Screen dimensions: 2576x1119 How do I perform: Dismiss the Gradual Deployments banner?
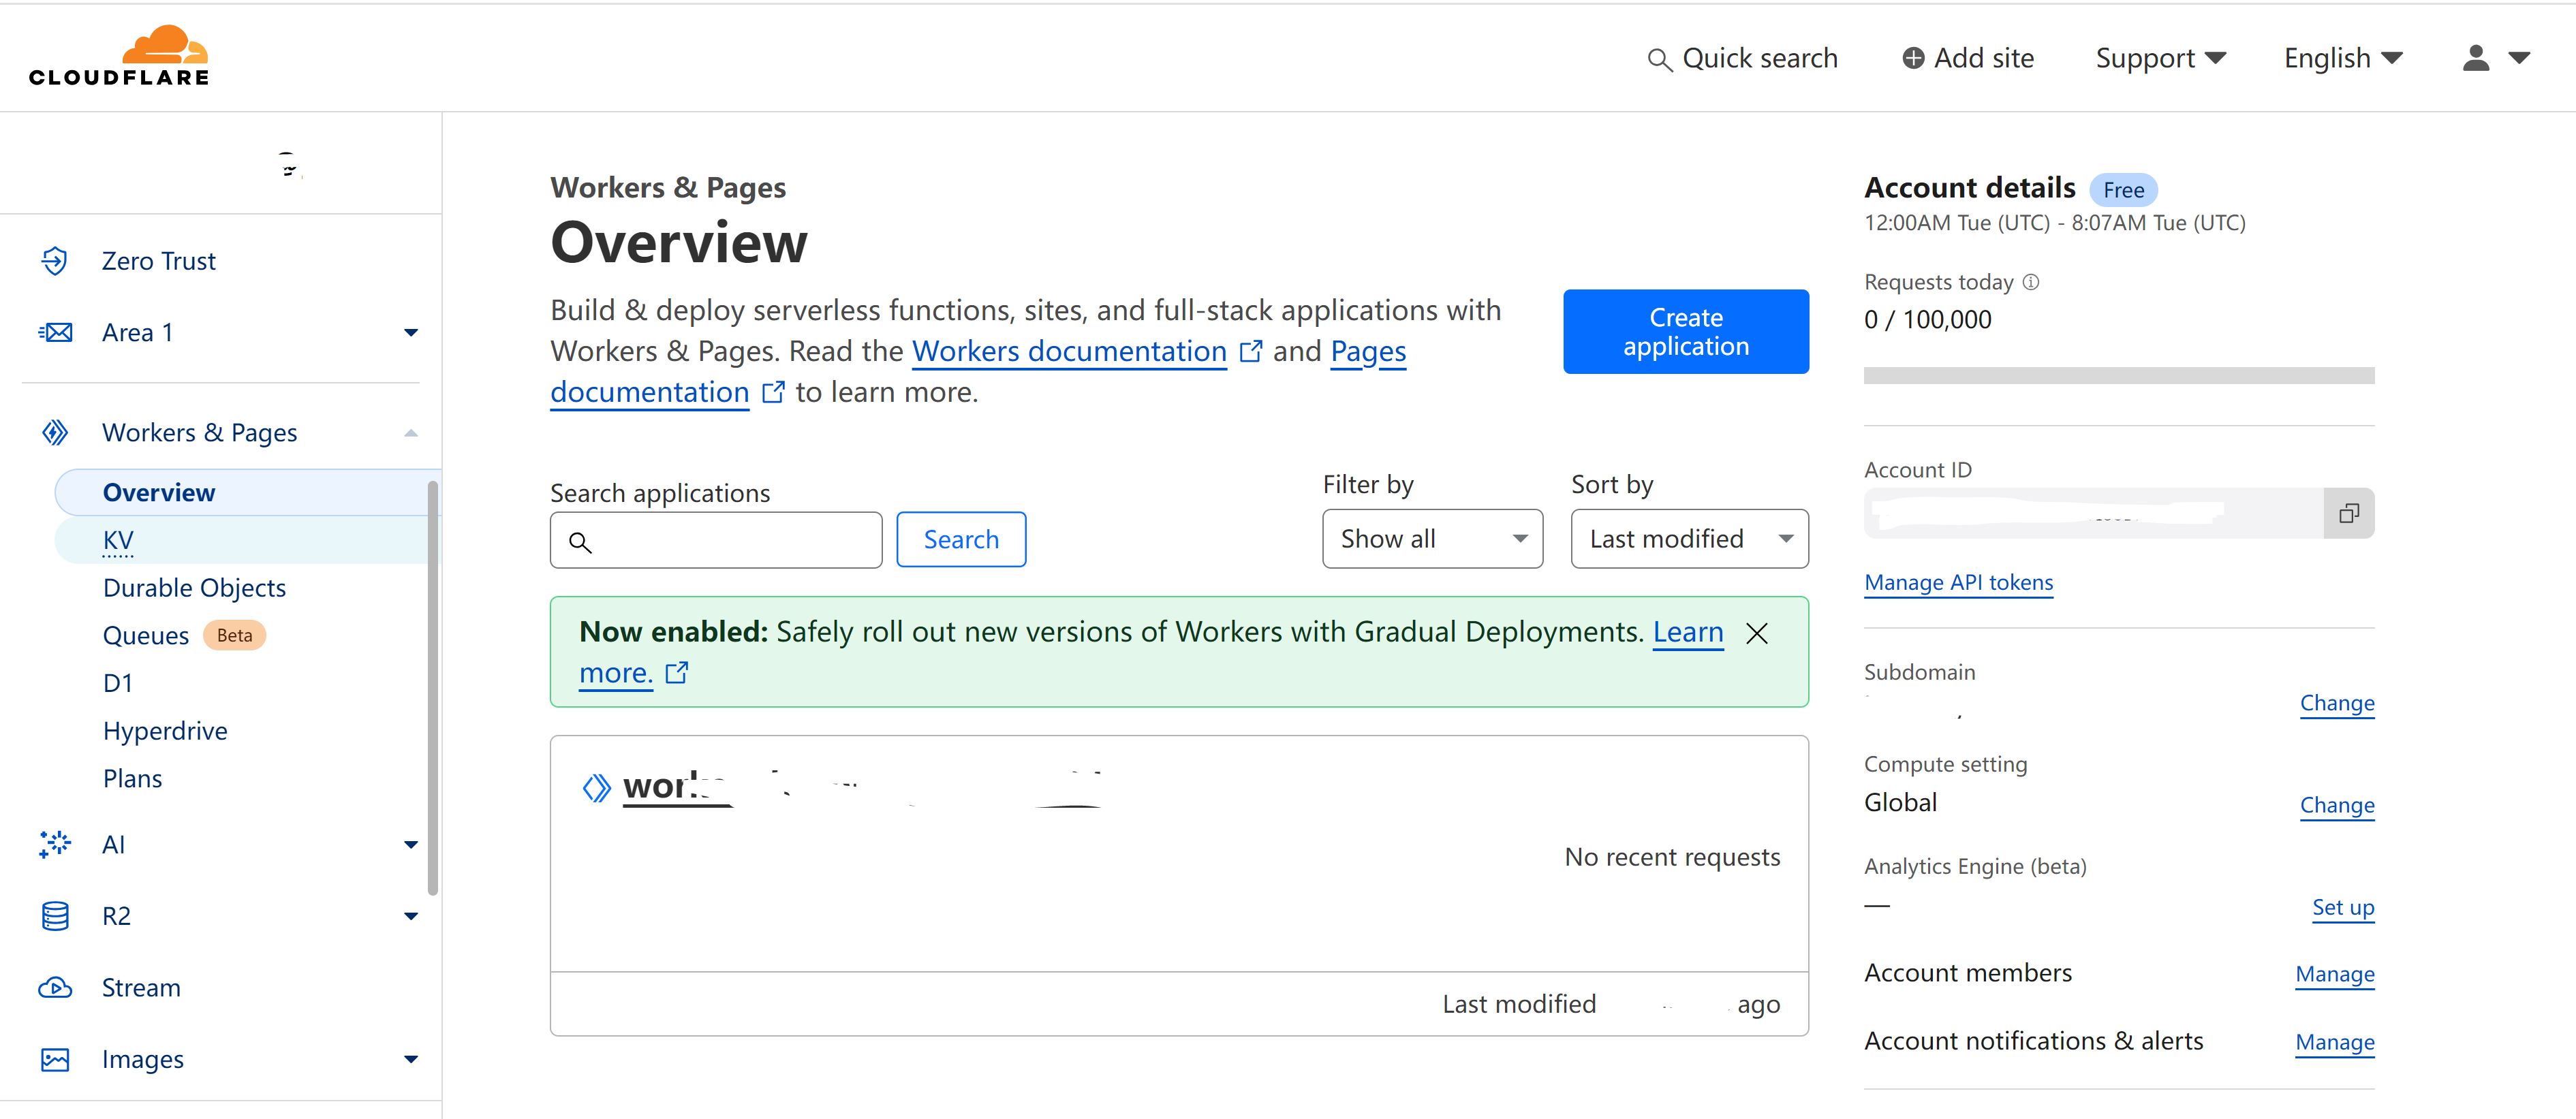tap(1756, 633)
